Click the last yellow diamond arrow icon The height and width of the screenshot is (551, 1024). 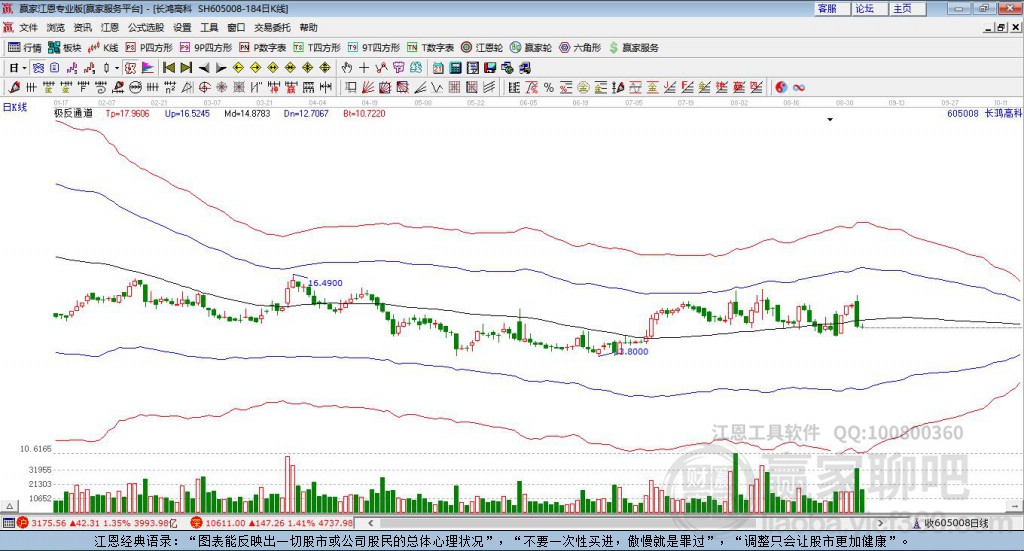325,68
